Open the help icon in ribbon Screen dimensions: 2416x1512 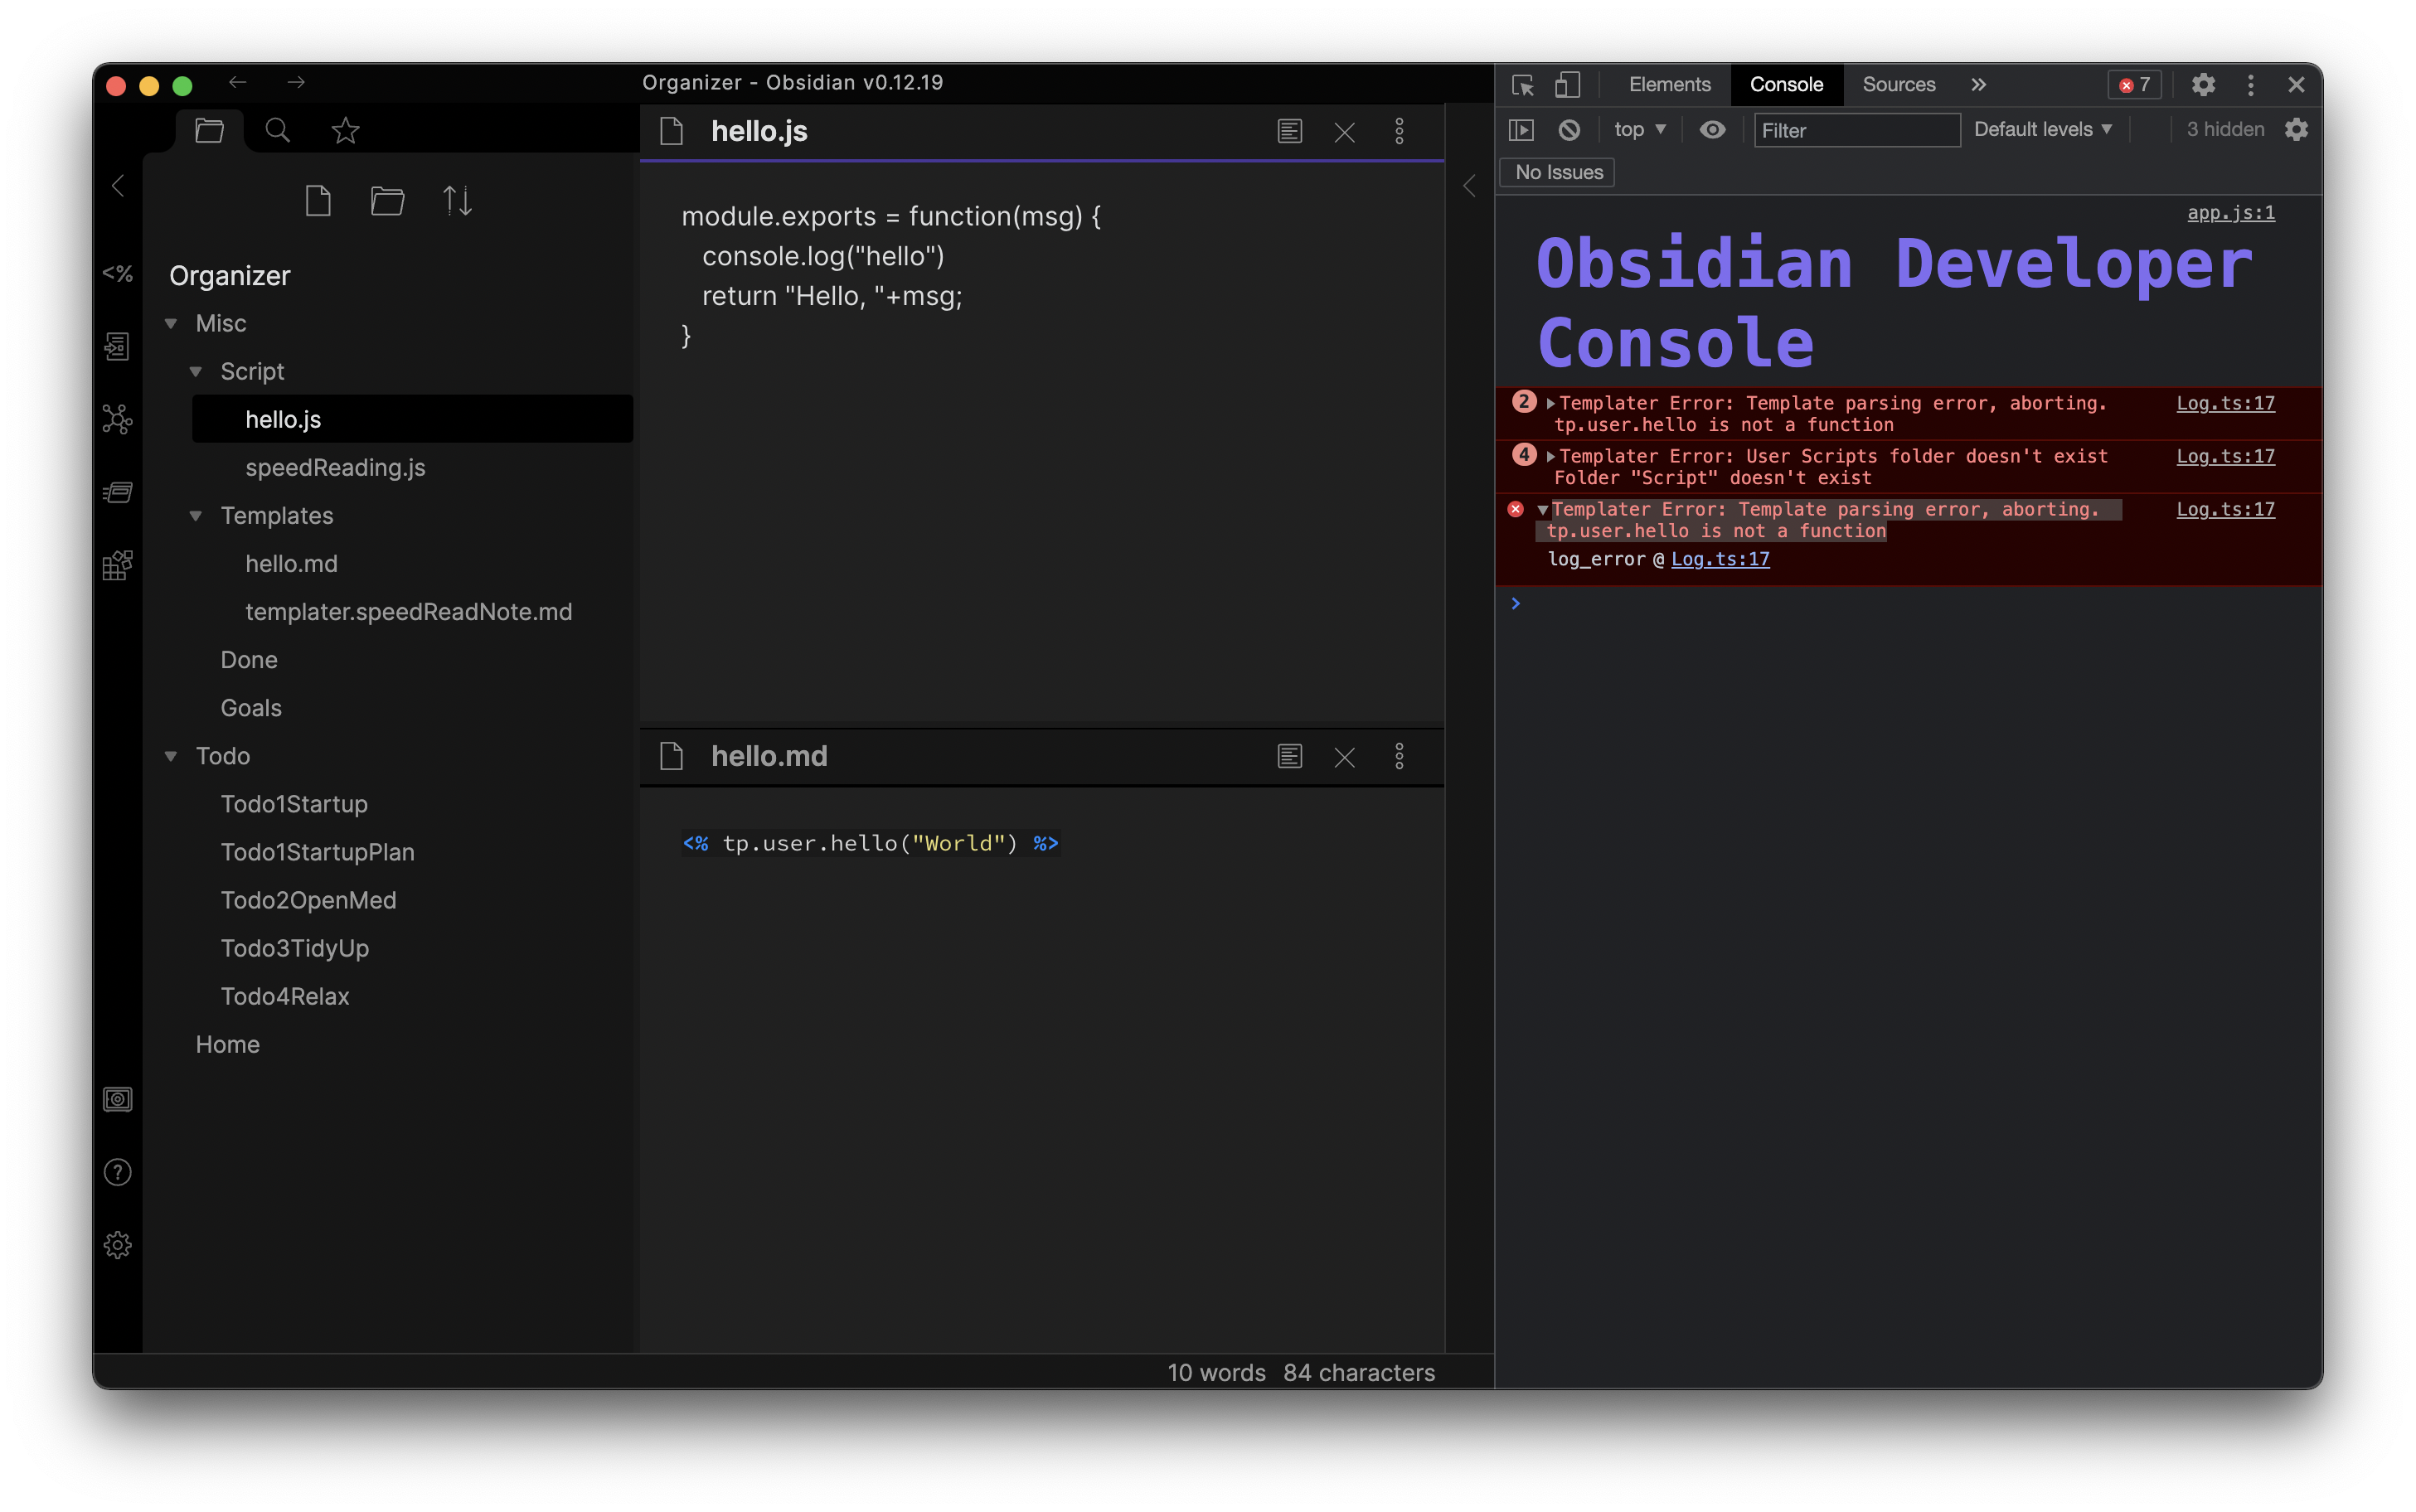118,1172
